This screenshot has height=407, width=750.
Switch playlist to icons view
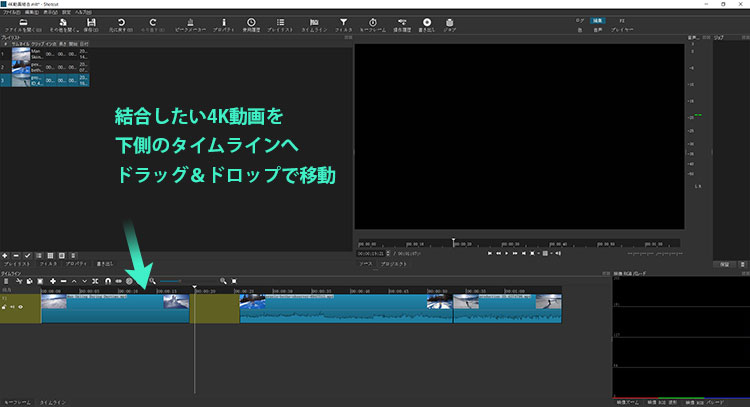click(62, 256)
